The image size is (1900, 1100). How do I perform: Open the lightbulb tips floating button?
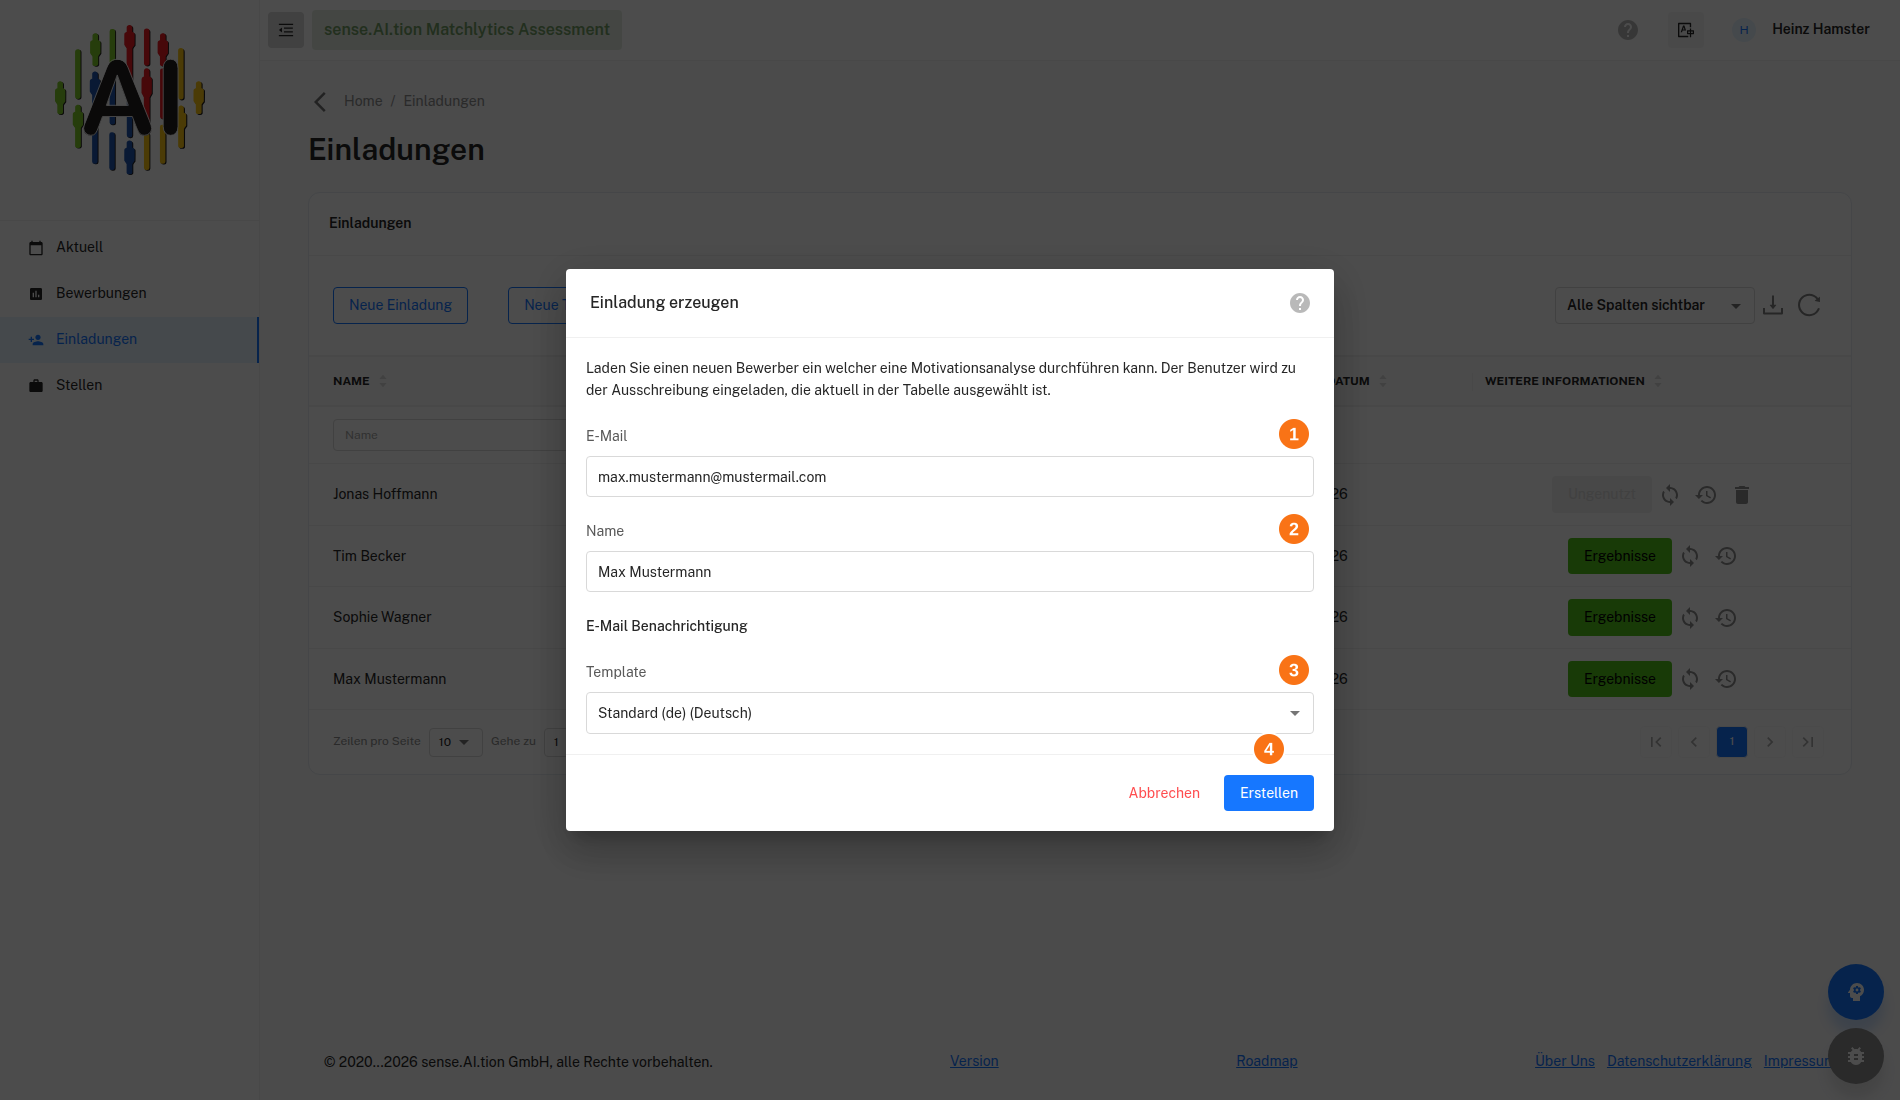[1856, 992]
